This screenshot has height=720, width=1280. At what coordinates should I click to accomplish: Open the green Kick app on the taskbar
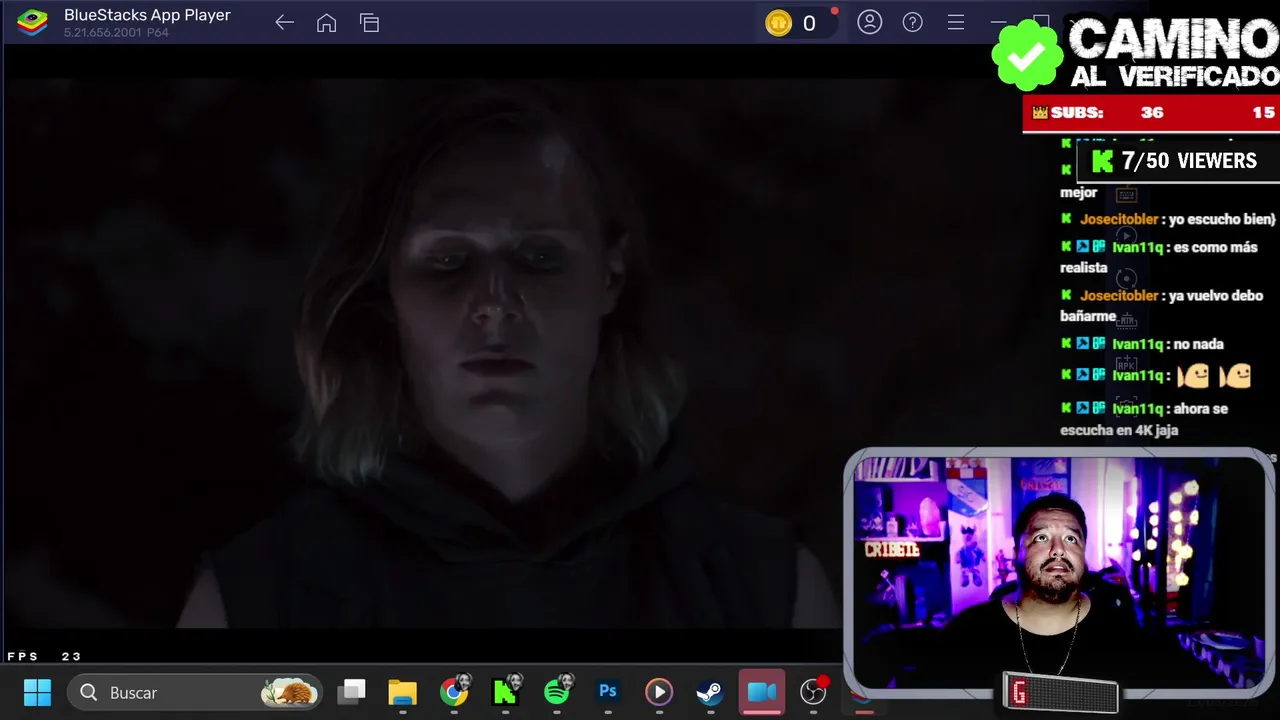click(505, 692)
